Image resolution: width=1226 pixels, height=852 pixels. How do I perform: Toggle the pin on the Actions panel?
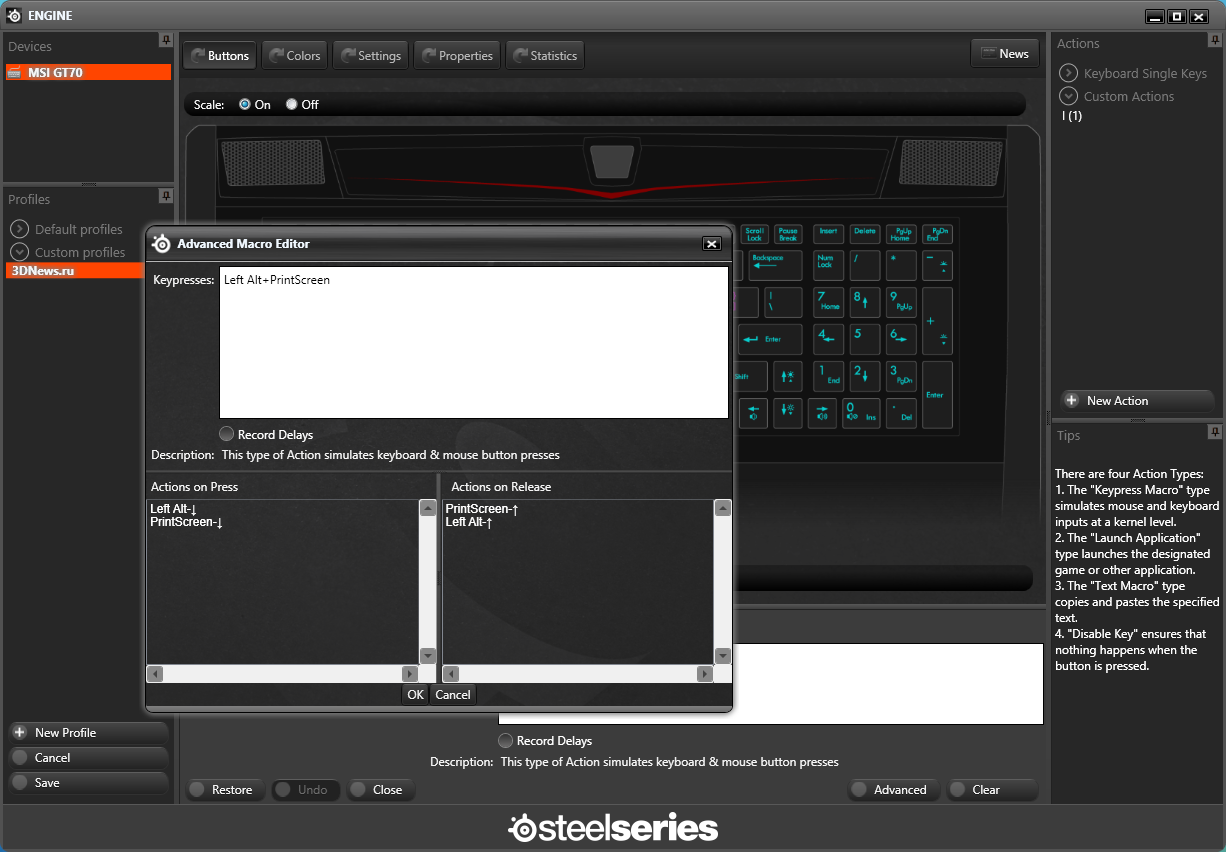point(1215,41)
